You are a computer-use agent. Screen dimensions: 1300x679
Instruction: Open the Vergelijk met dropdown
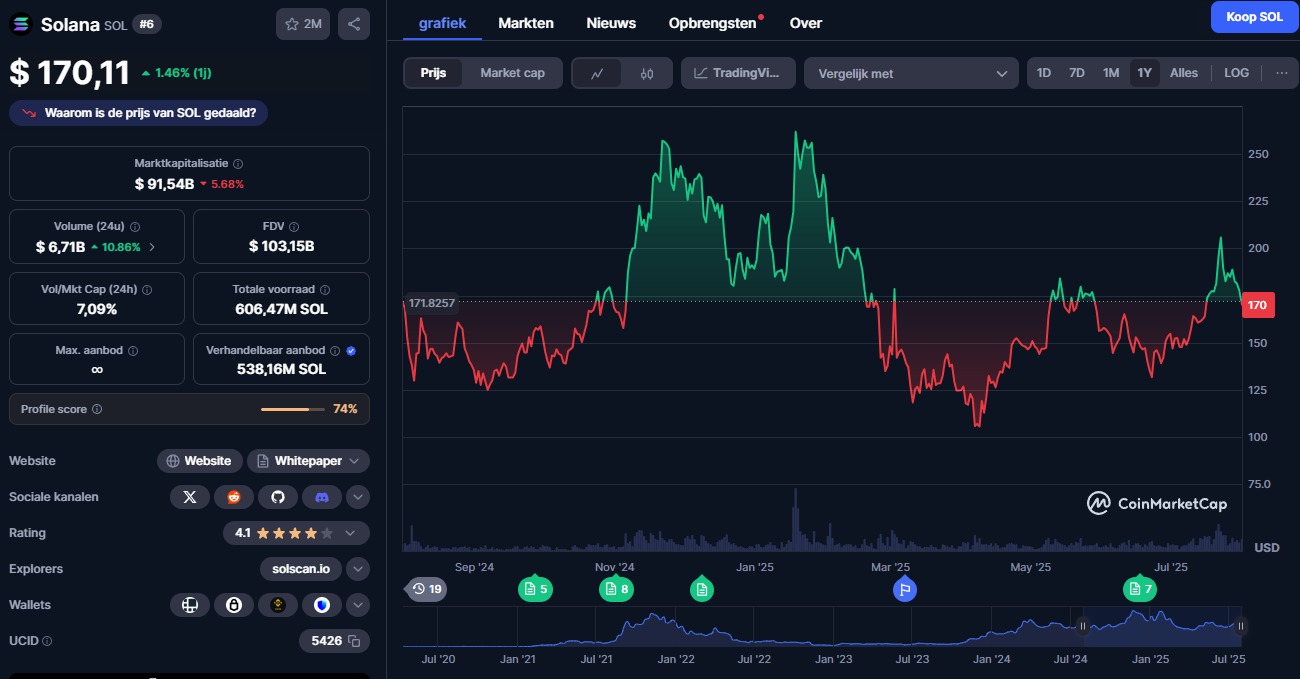(x=911, y=73)
